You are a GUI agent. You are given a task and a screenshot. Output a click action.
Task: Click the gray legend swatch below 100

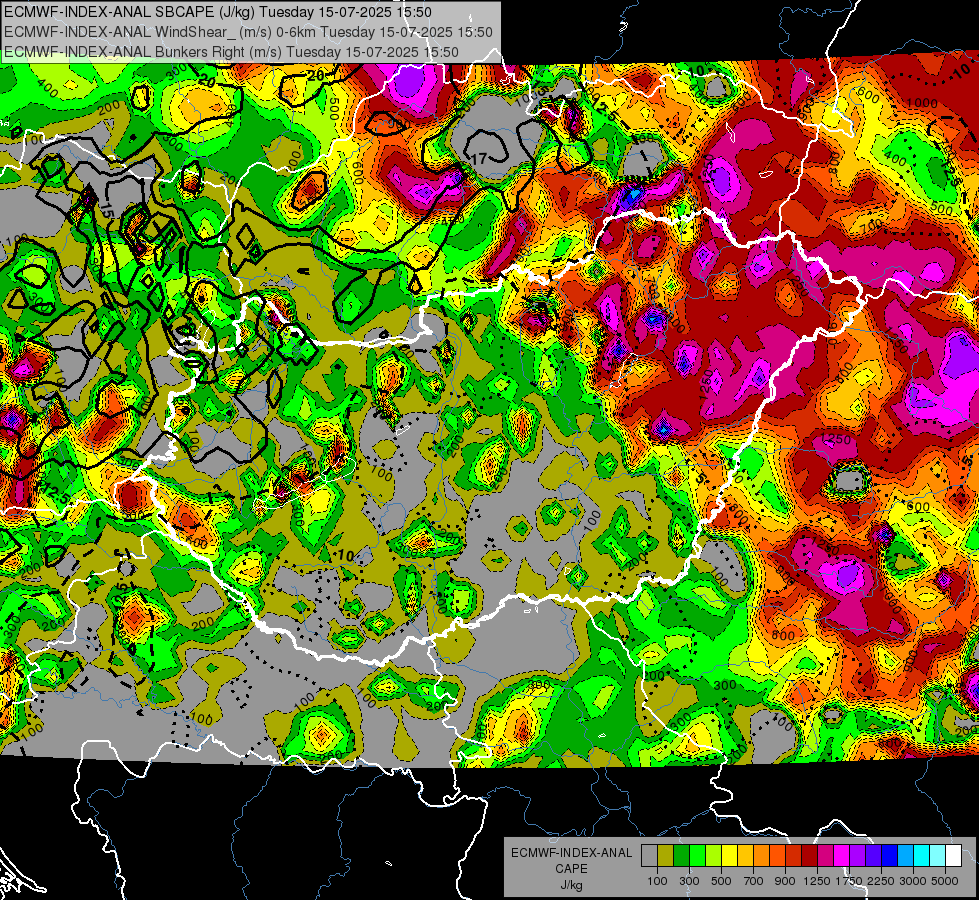click(649, 856)
